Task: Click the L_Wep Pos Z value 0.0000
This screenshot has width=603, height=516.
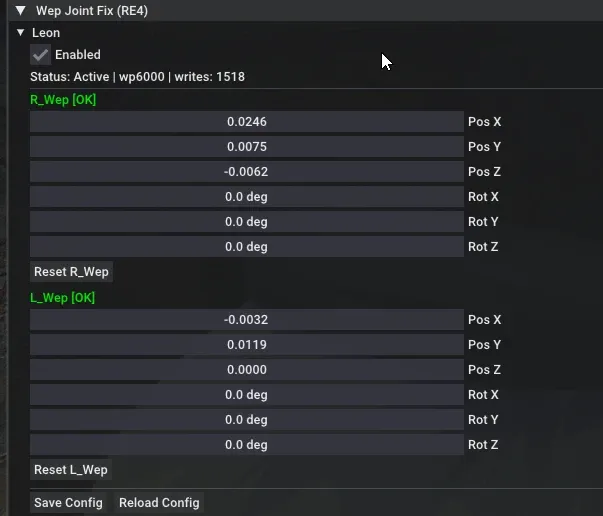Action: [247, 370]
